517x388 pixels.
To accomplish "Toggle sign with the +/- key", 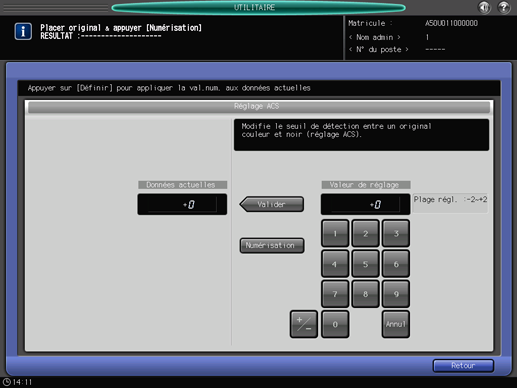I will point(304,324).
